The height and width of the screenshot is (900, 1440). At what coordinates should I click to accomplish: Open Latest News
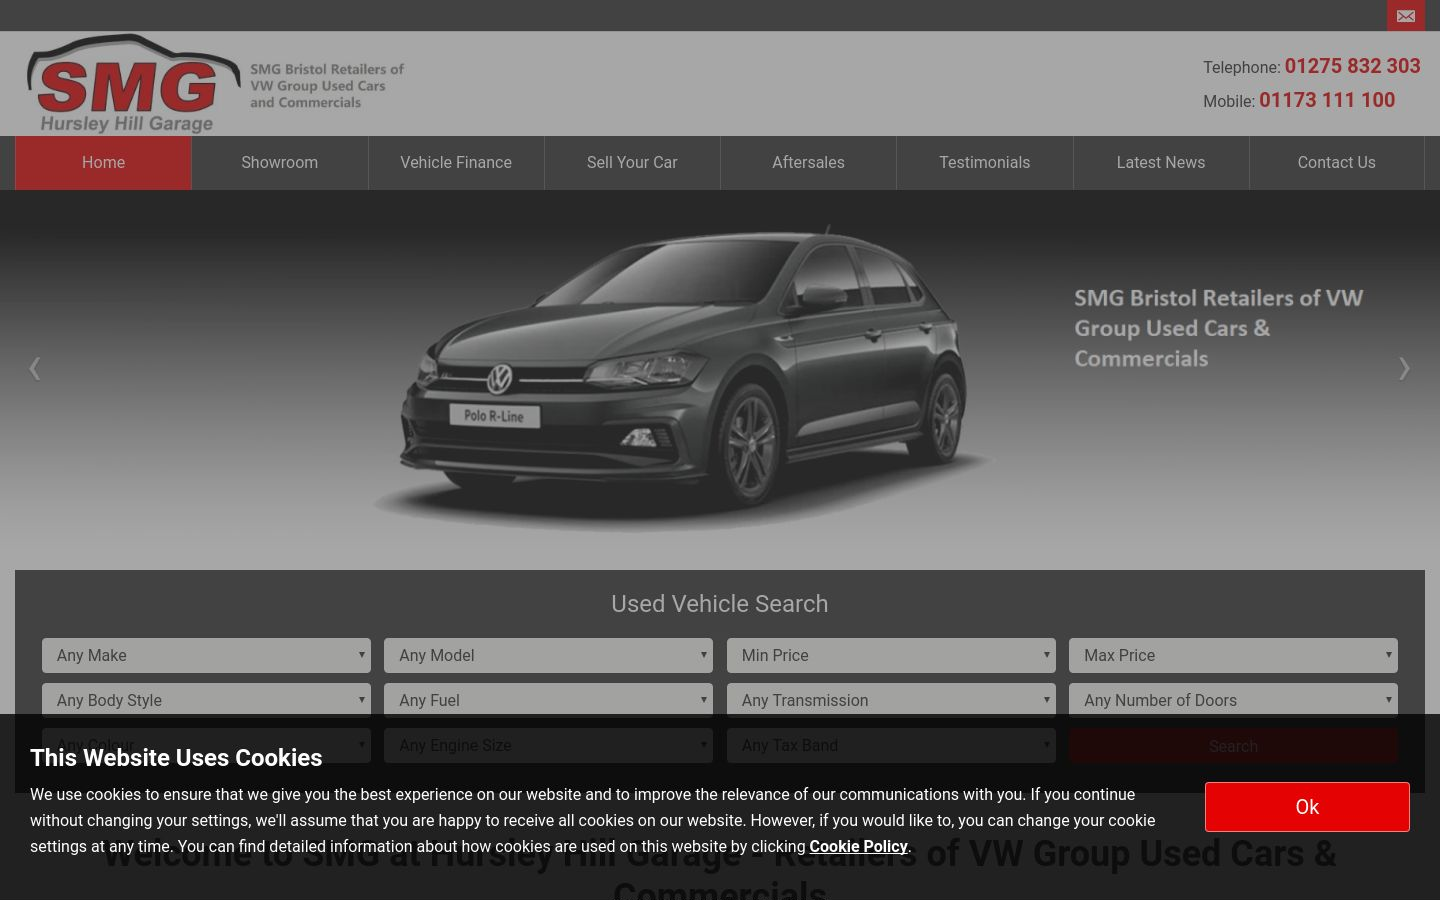click(x=1161, y=163)
